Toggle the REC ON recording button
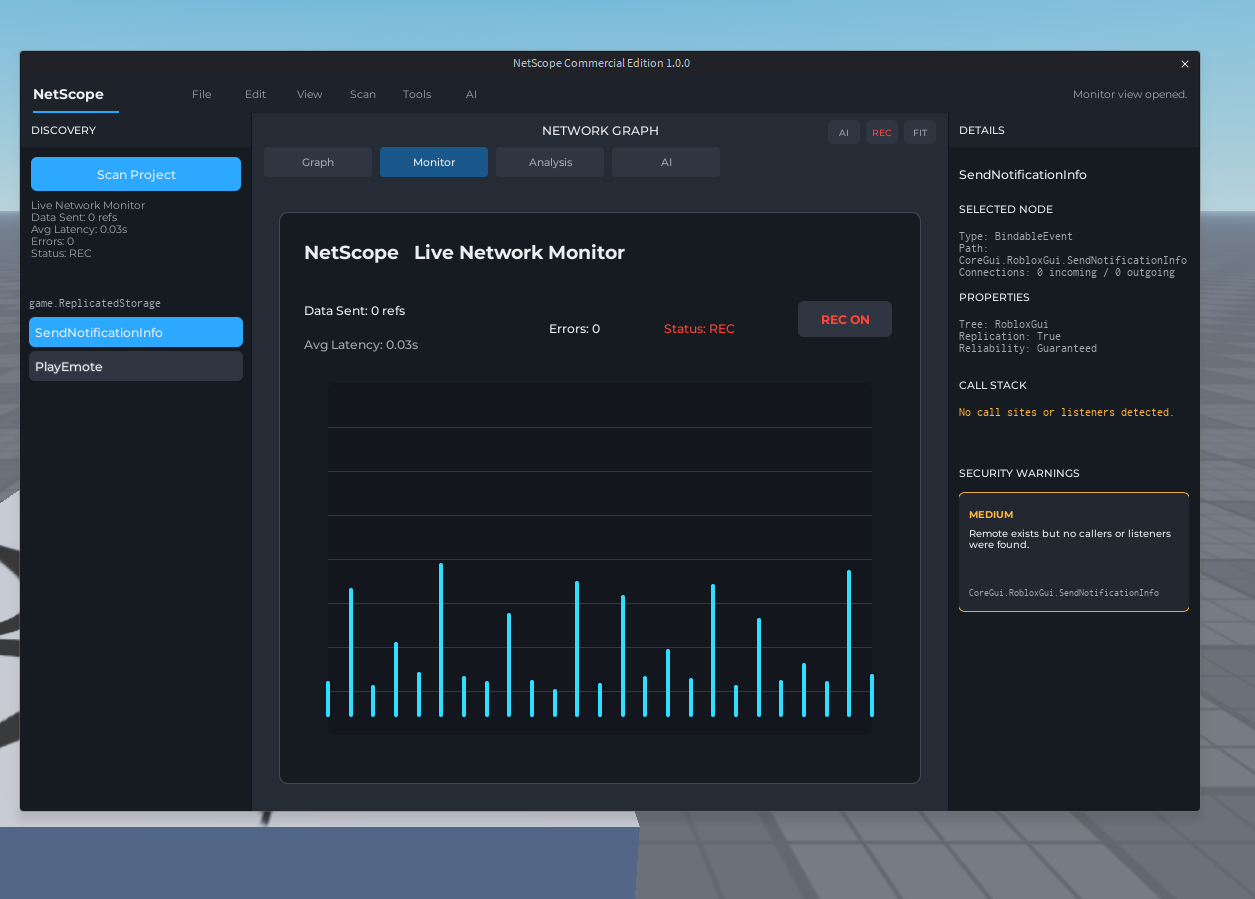The width and height of the screenshot is (1255, 899). (845, 319)
